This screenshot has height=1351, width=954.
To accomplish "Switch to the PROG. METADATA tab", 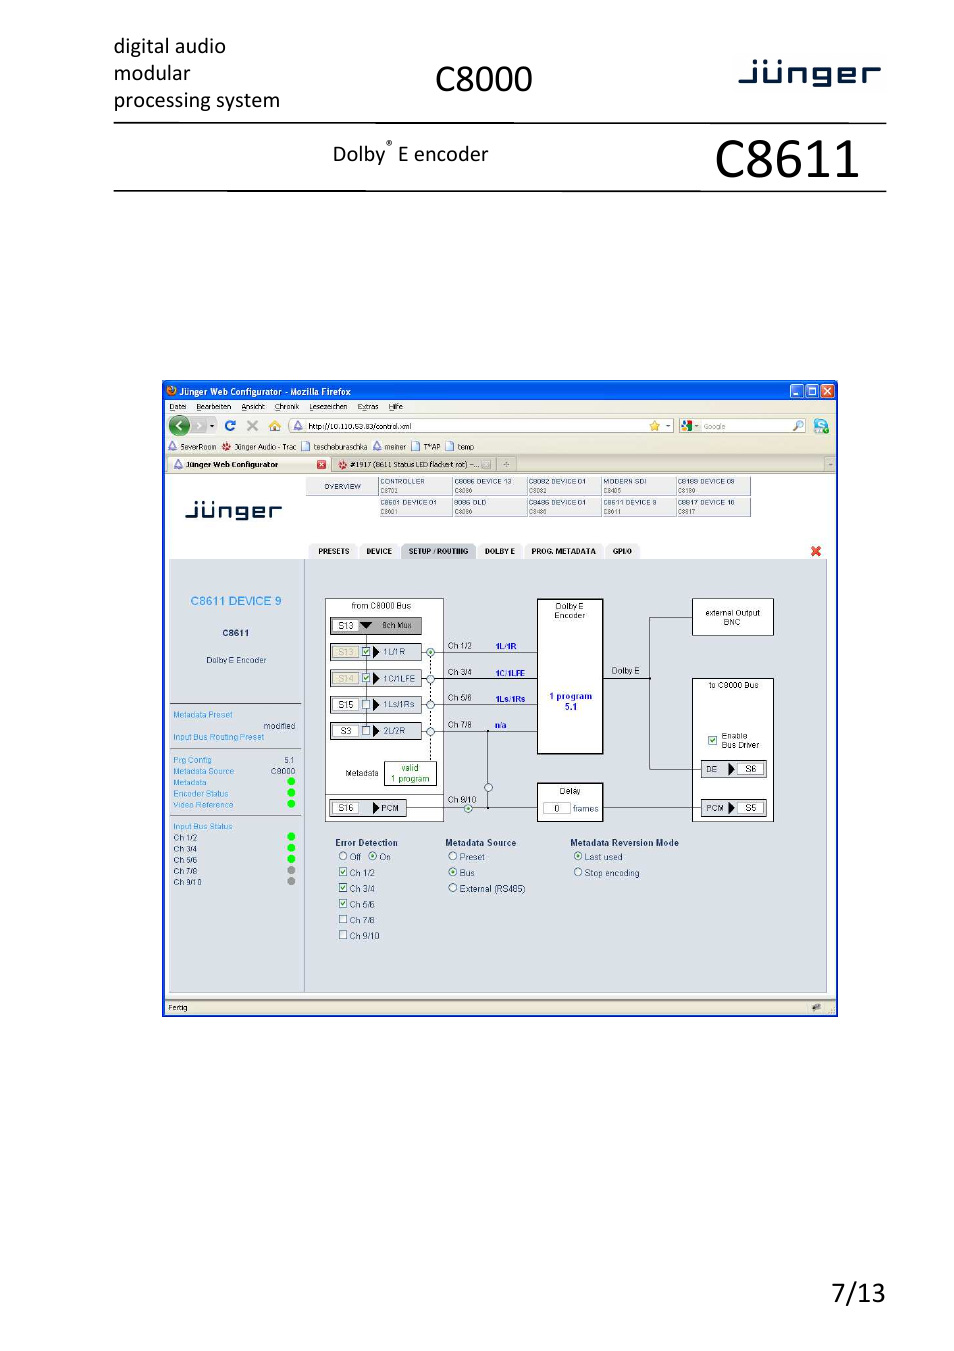I will click(563, 551).
